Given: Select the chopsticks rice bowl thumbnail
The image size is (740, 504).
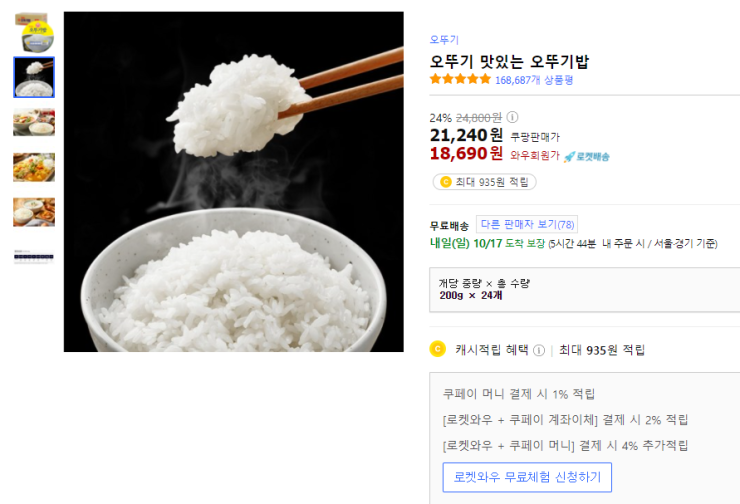Looking at the screenshot, I should (34, 77).
